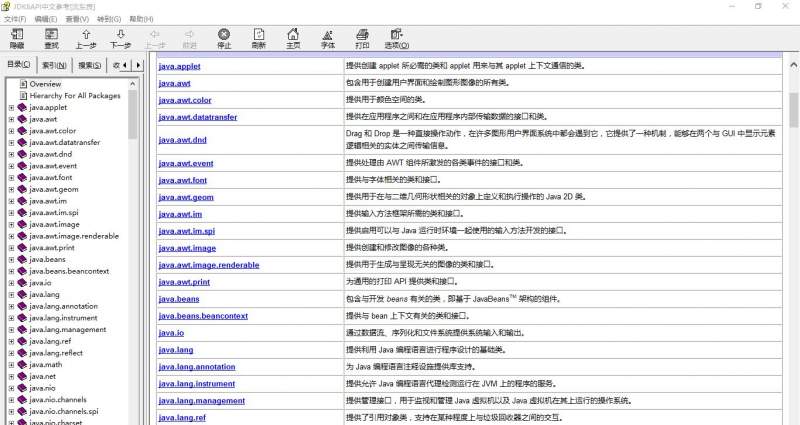Open the Help (帮助) menu
The image size is (800, 425).
[141, 19]
